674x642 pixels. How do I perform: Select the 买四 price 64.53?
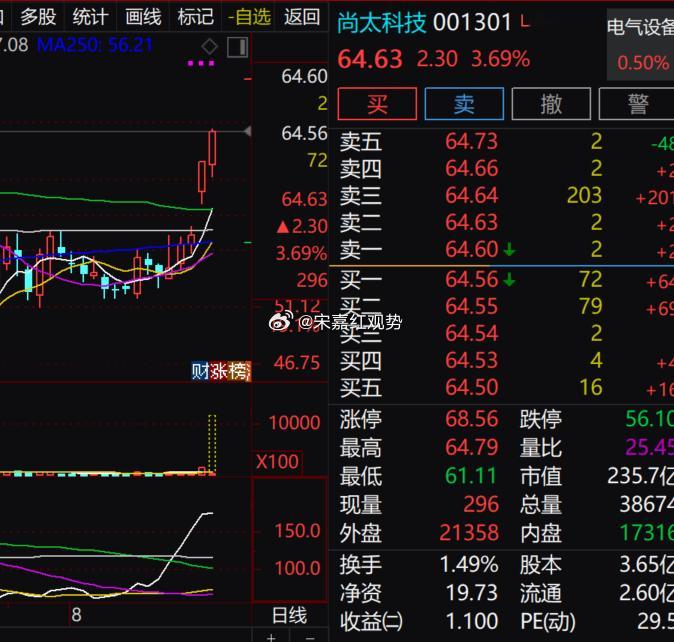click(x=472, y=361)
